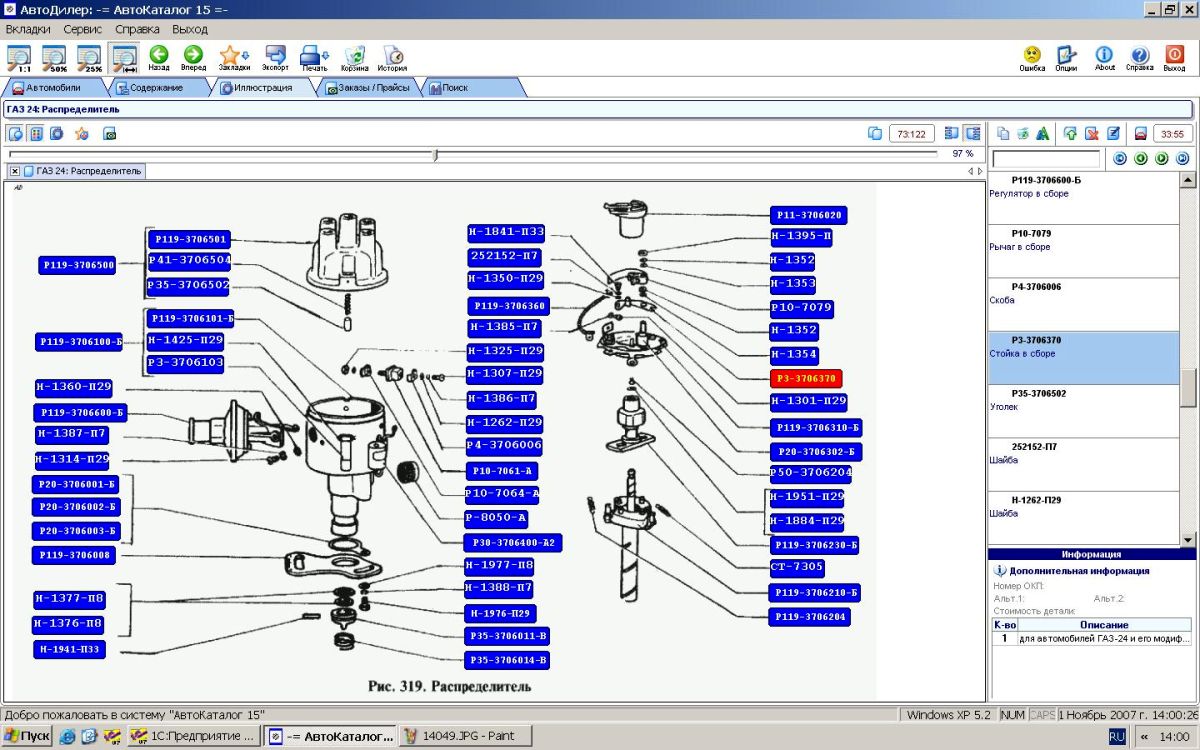1200x750 pixels.
Task: Open Справка help from toolbar
Action: pyautogui.click(x=1139, y=58)
